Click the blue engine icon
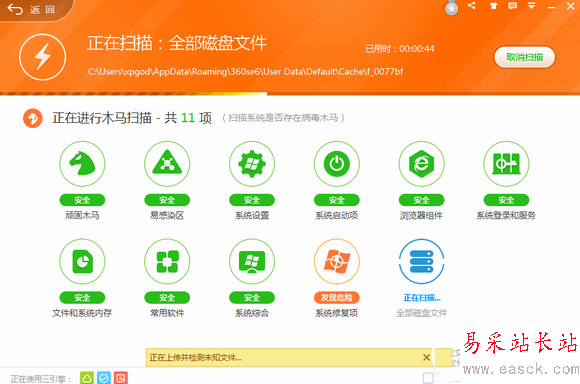 [x=104, y=378]
